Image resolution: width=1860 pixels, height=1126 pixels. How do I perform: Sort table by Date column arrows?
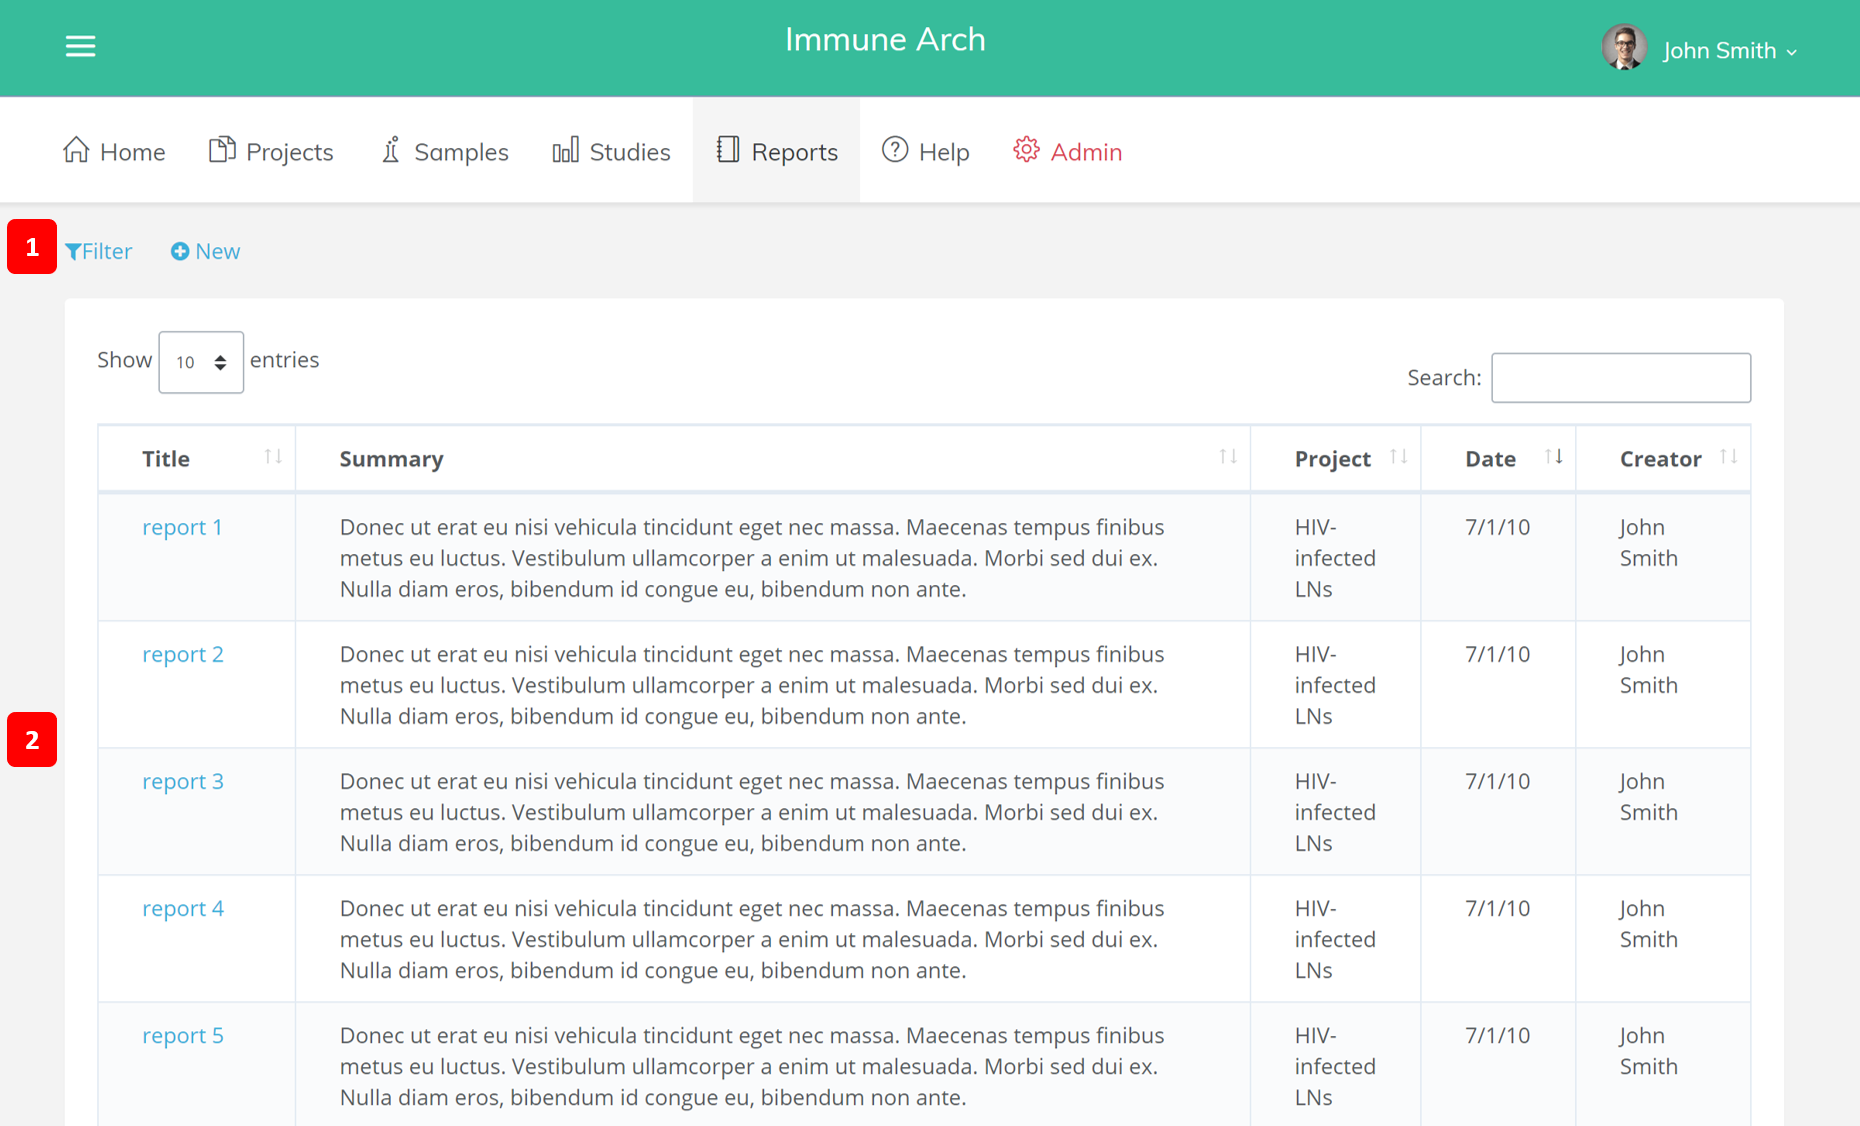click(1554, 457)
